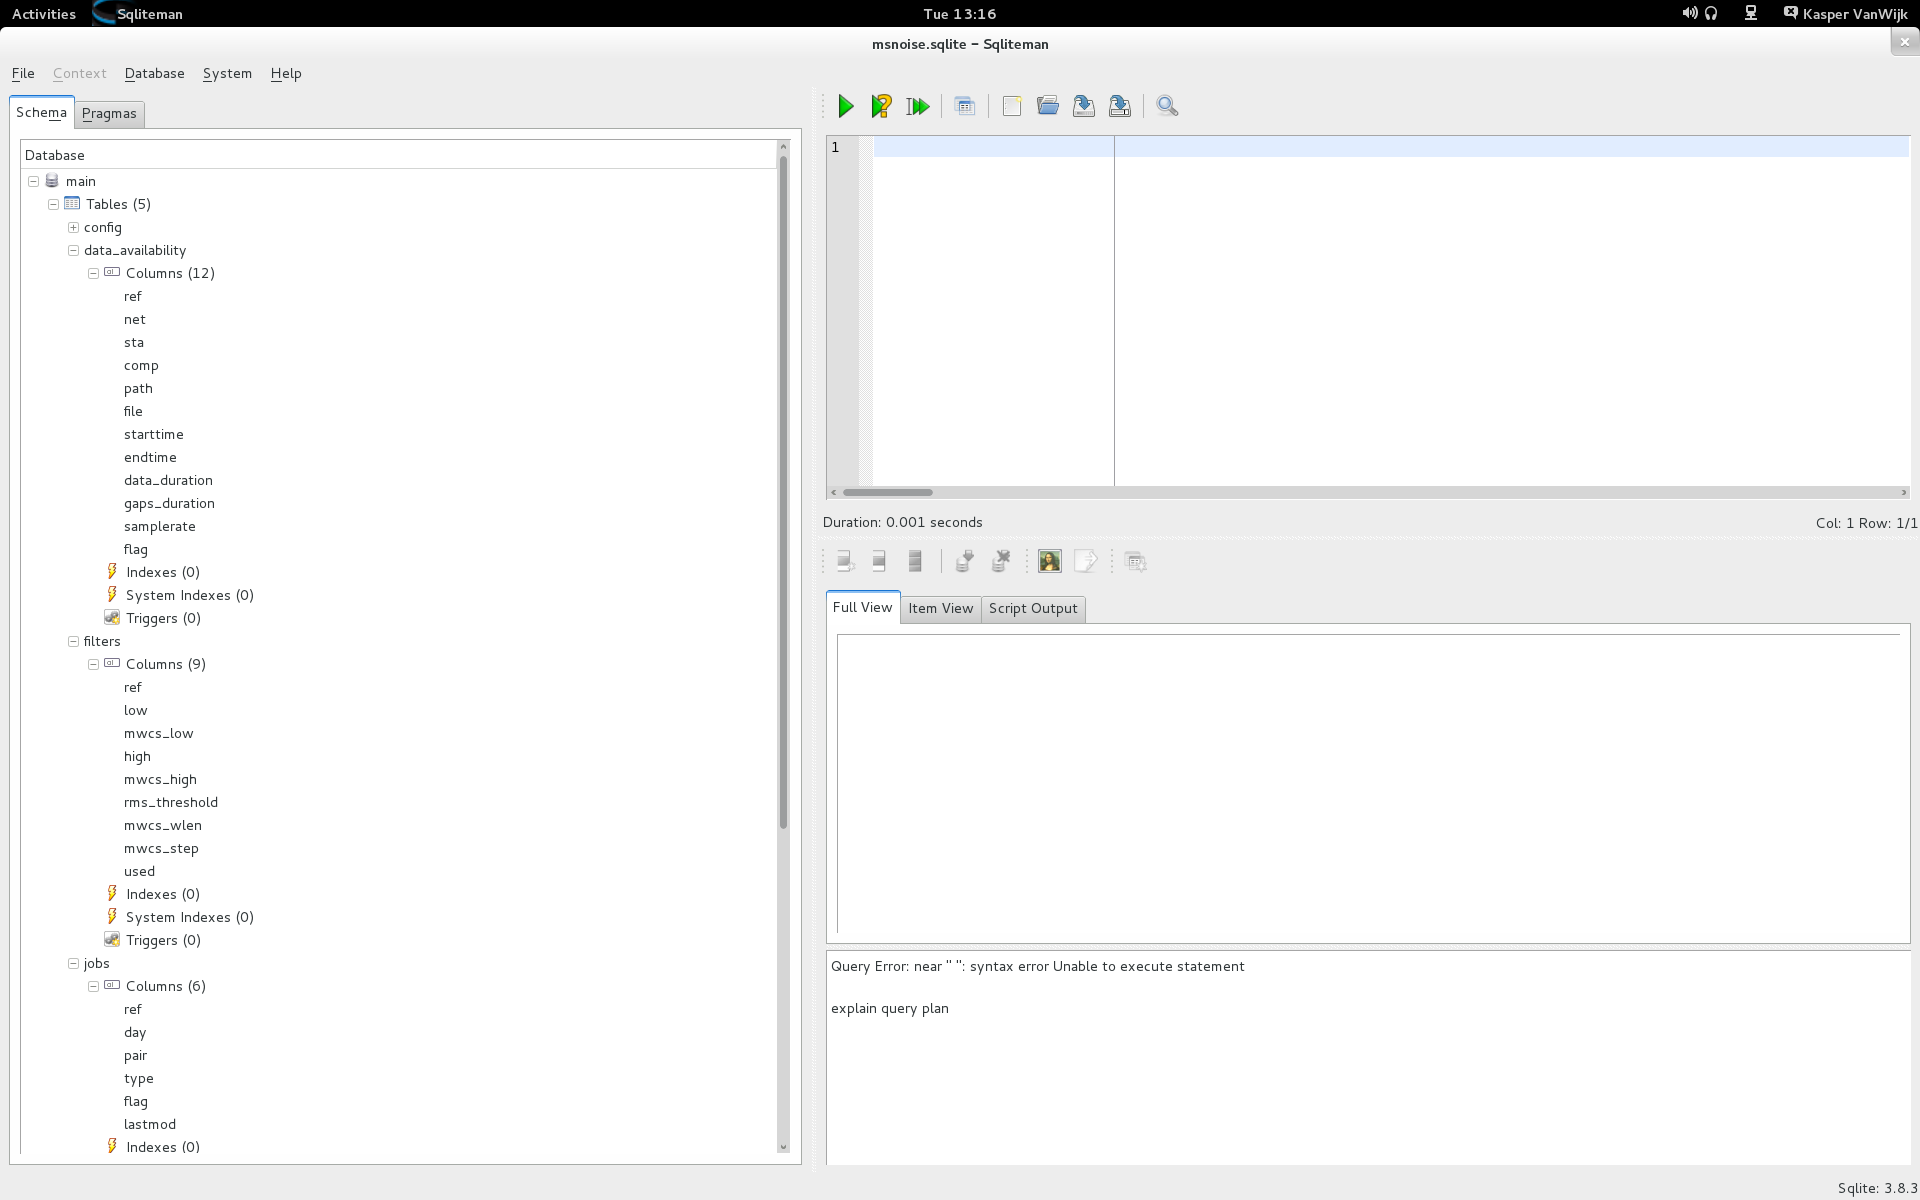Open SQL script with folder icon
Viewport: 1920px width, 1200px height.
1047,106
